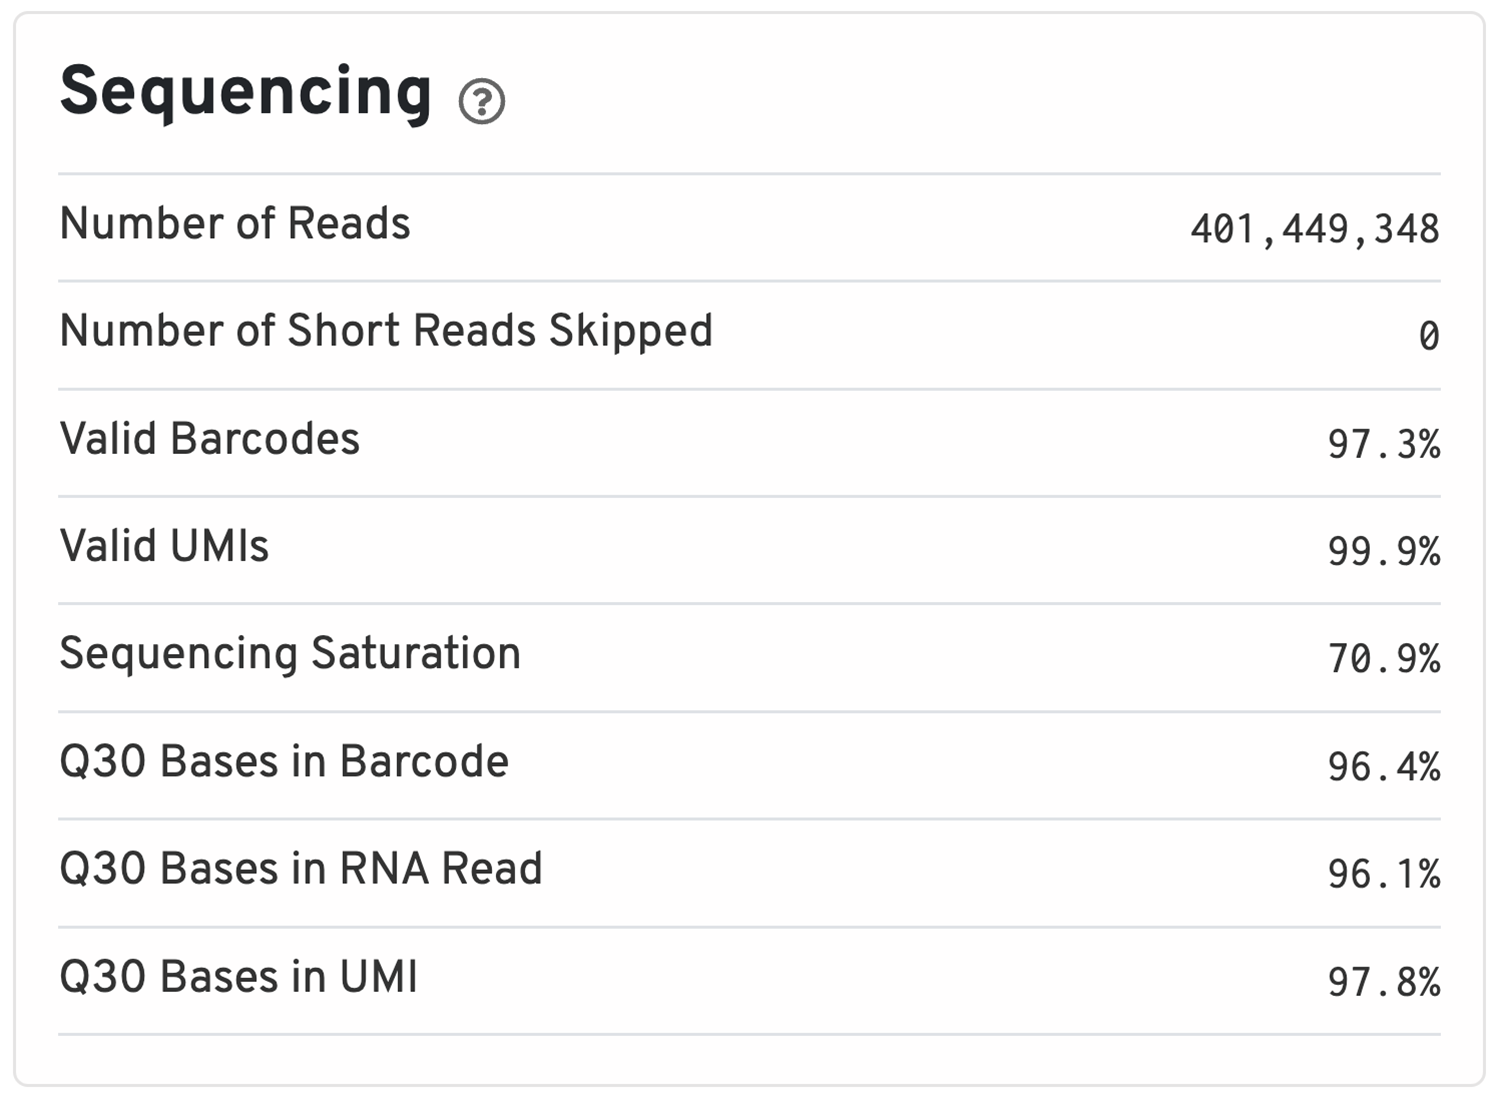Click the 401,449,348 reads value
Viewport: 1496px width, 1098px height.
[x=1314, y=230]
